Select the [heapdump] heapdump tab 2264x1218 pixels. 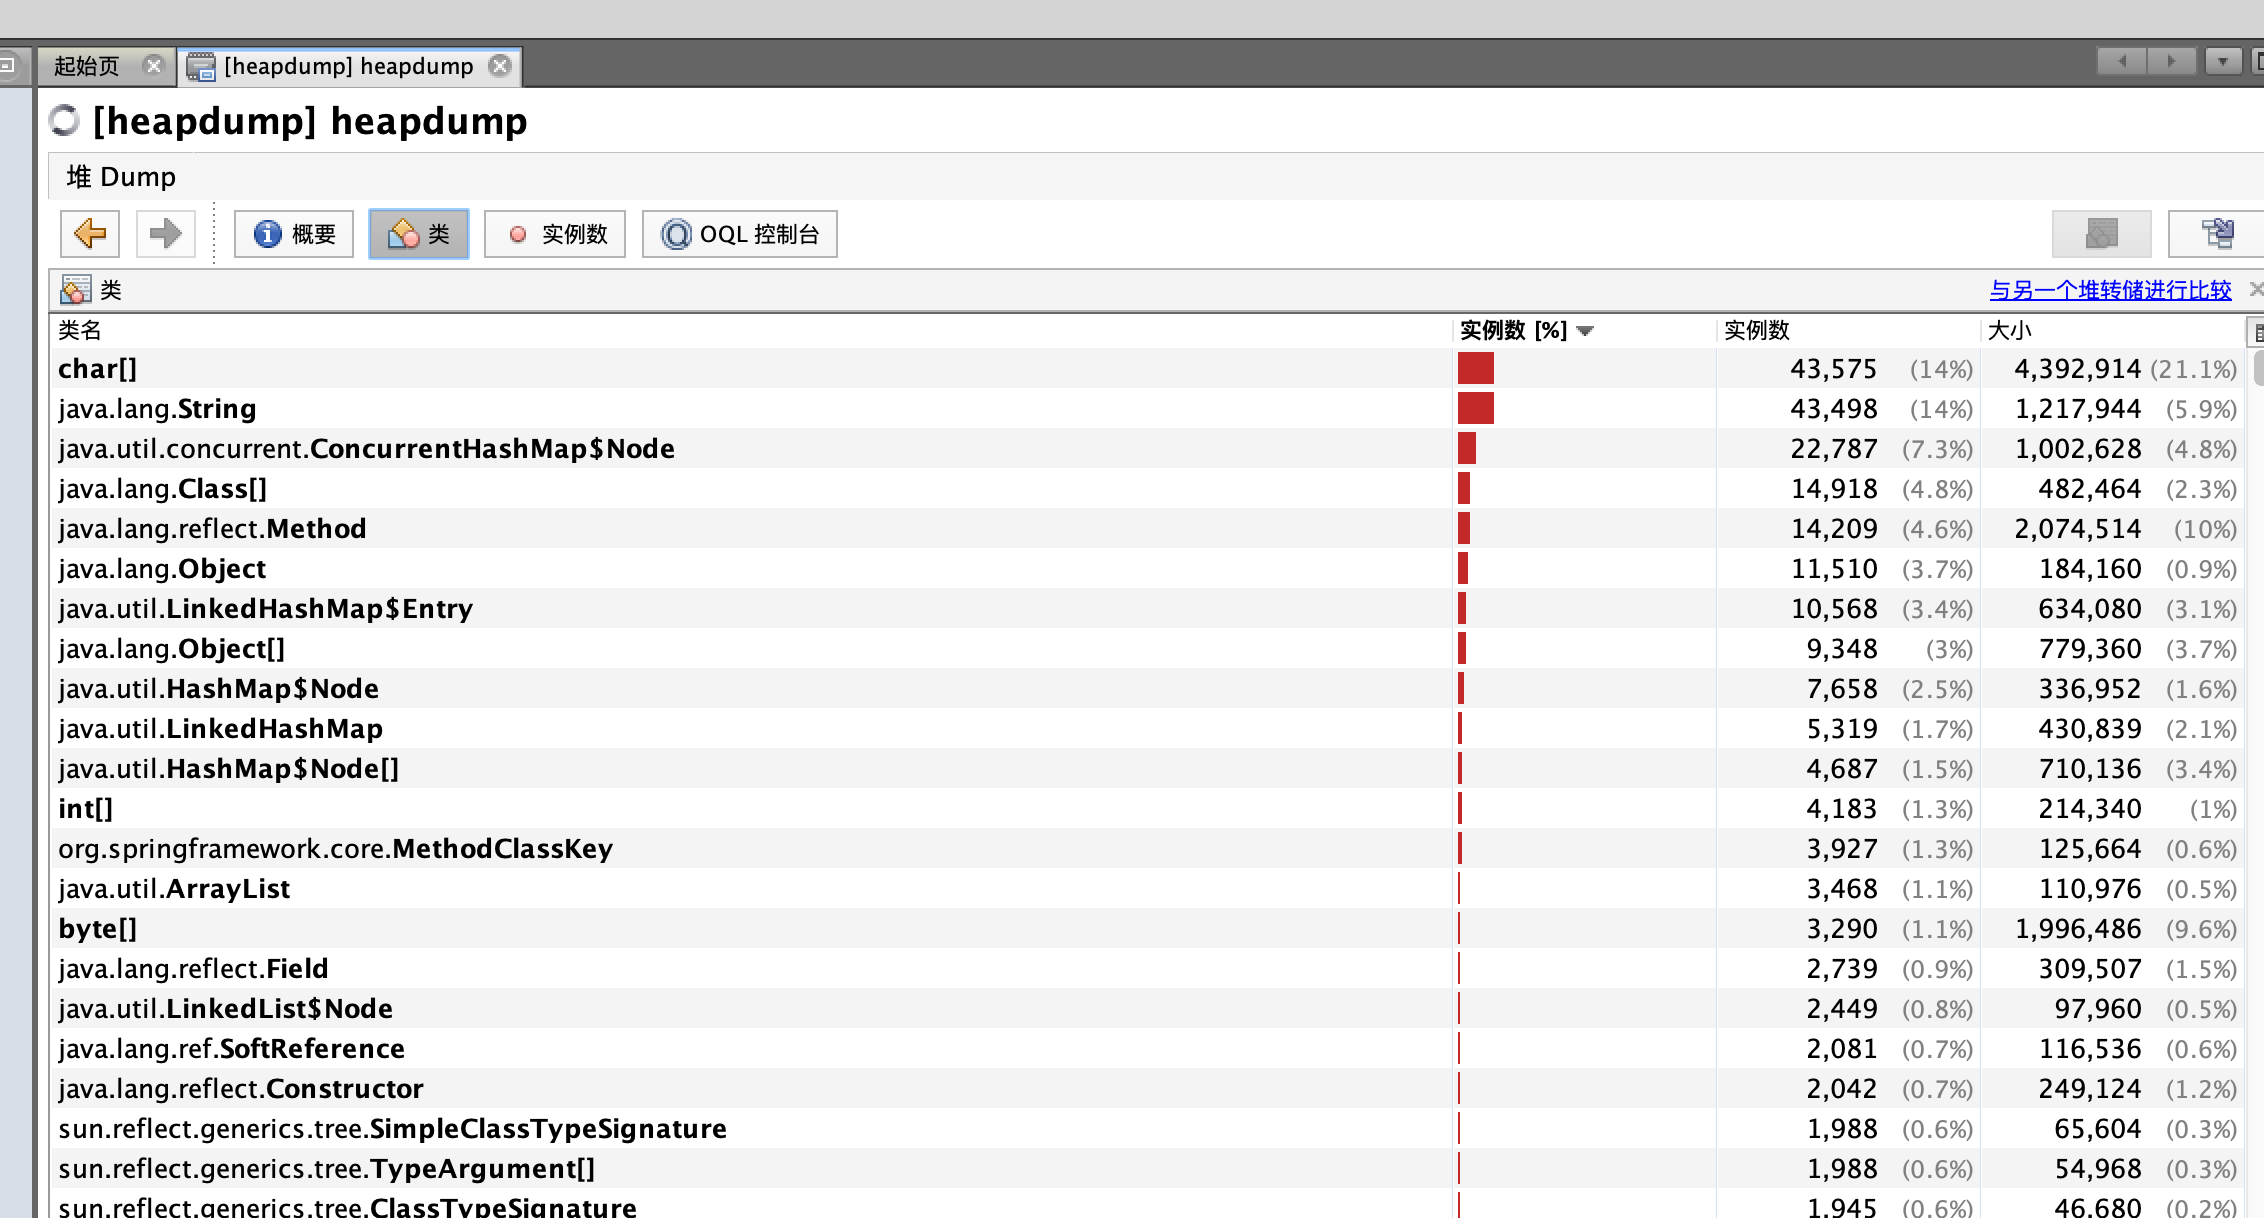347,66
